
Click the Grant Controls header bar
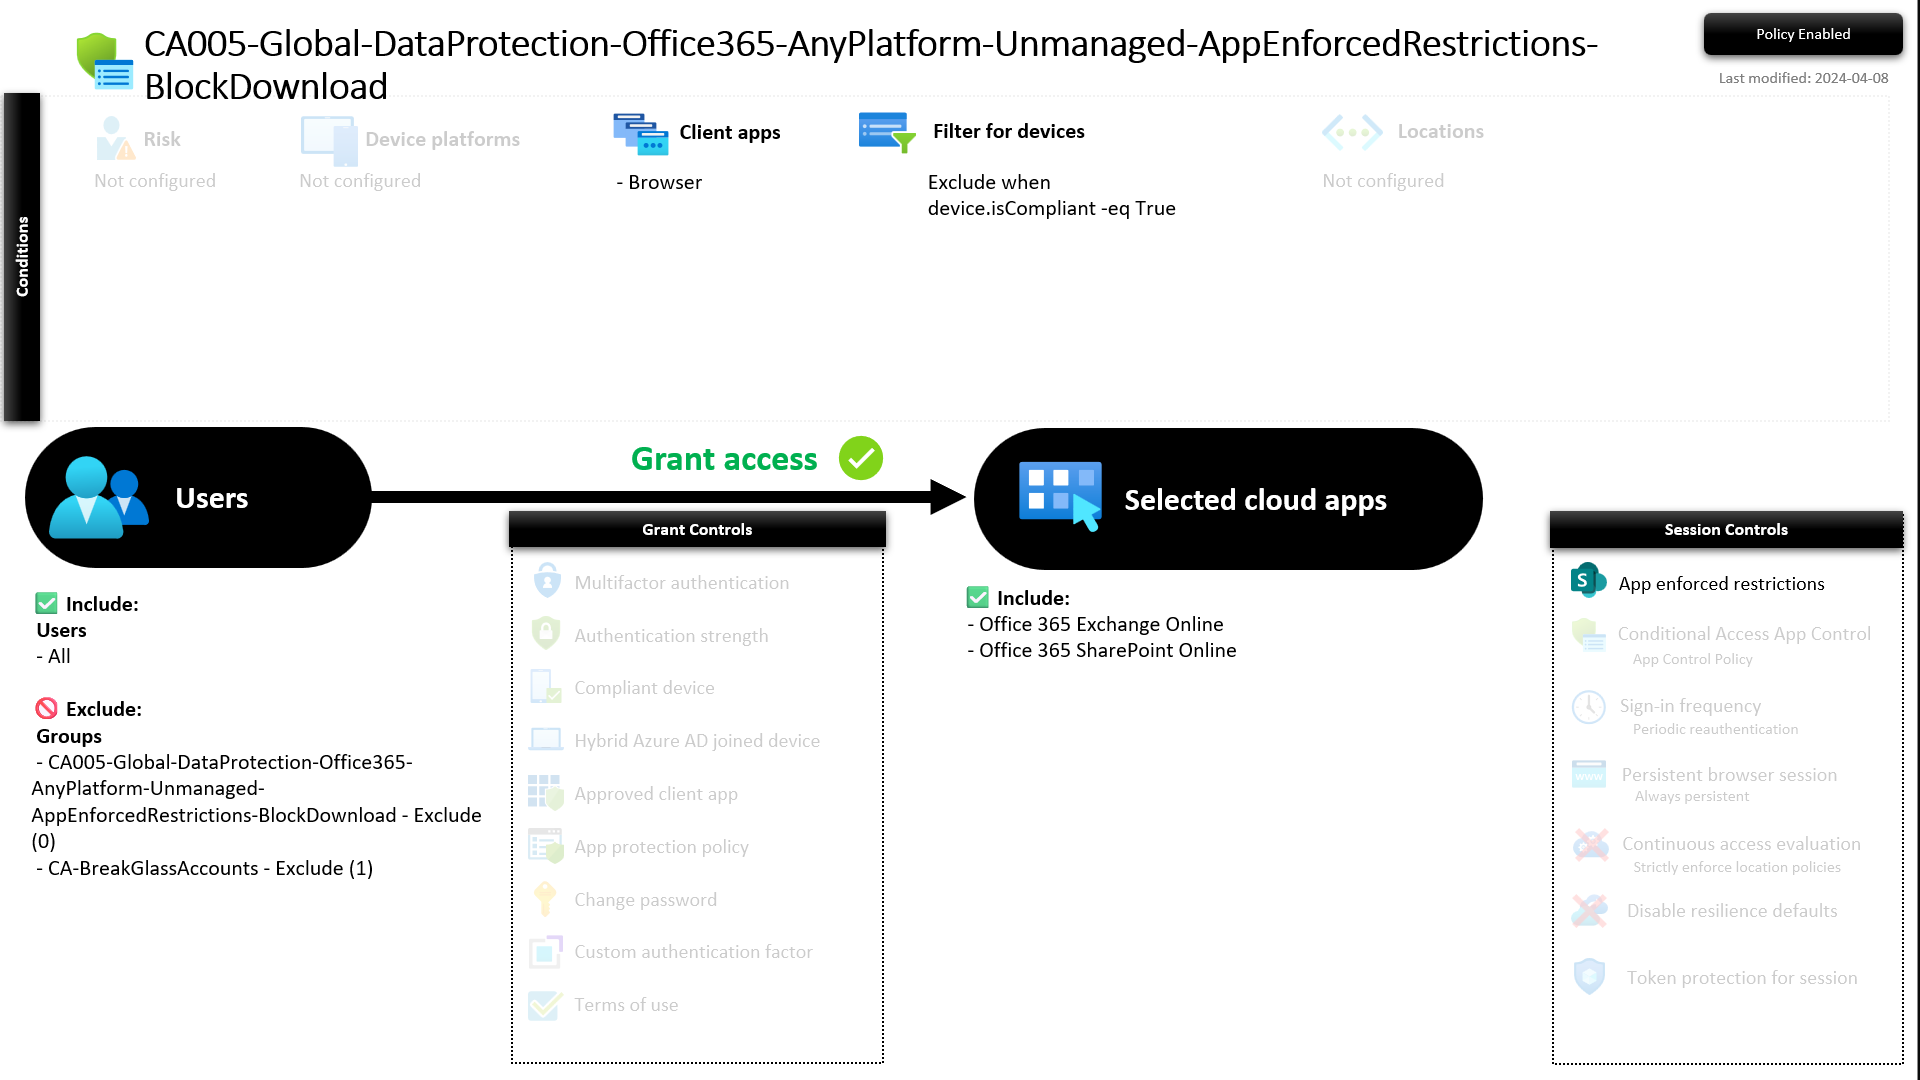pyautogui.click(x=697, y=530)
